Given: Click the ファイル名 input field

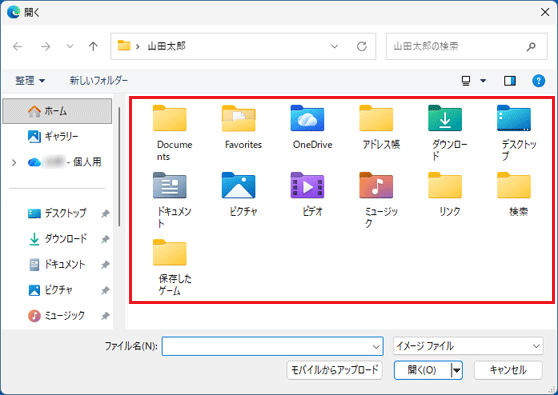Looking at the screenshot, I should pyautogui.click(x=267, y=346).
